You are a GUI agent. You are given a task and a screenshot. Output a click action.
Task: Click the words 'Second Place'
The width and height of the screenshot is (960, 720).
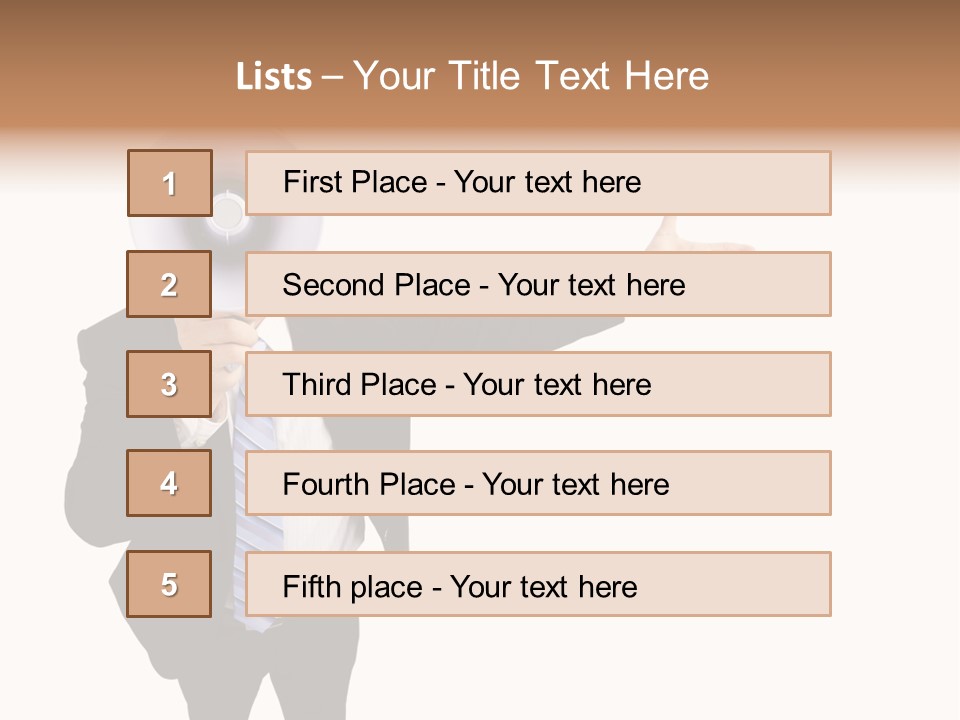(377, 285)
